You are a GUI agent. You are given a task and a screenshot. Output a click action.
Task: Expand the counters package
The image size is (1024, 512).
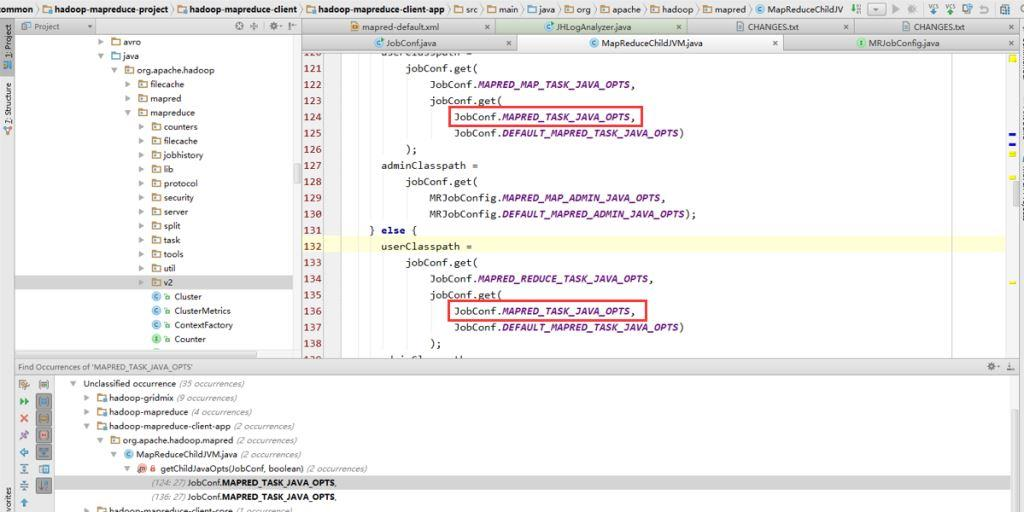[x=142, y=127]
